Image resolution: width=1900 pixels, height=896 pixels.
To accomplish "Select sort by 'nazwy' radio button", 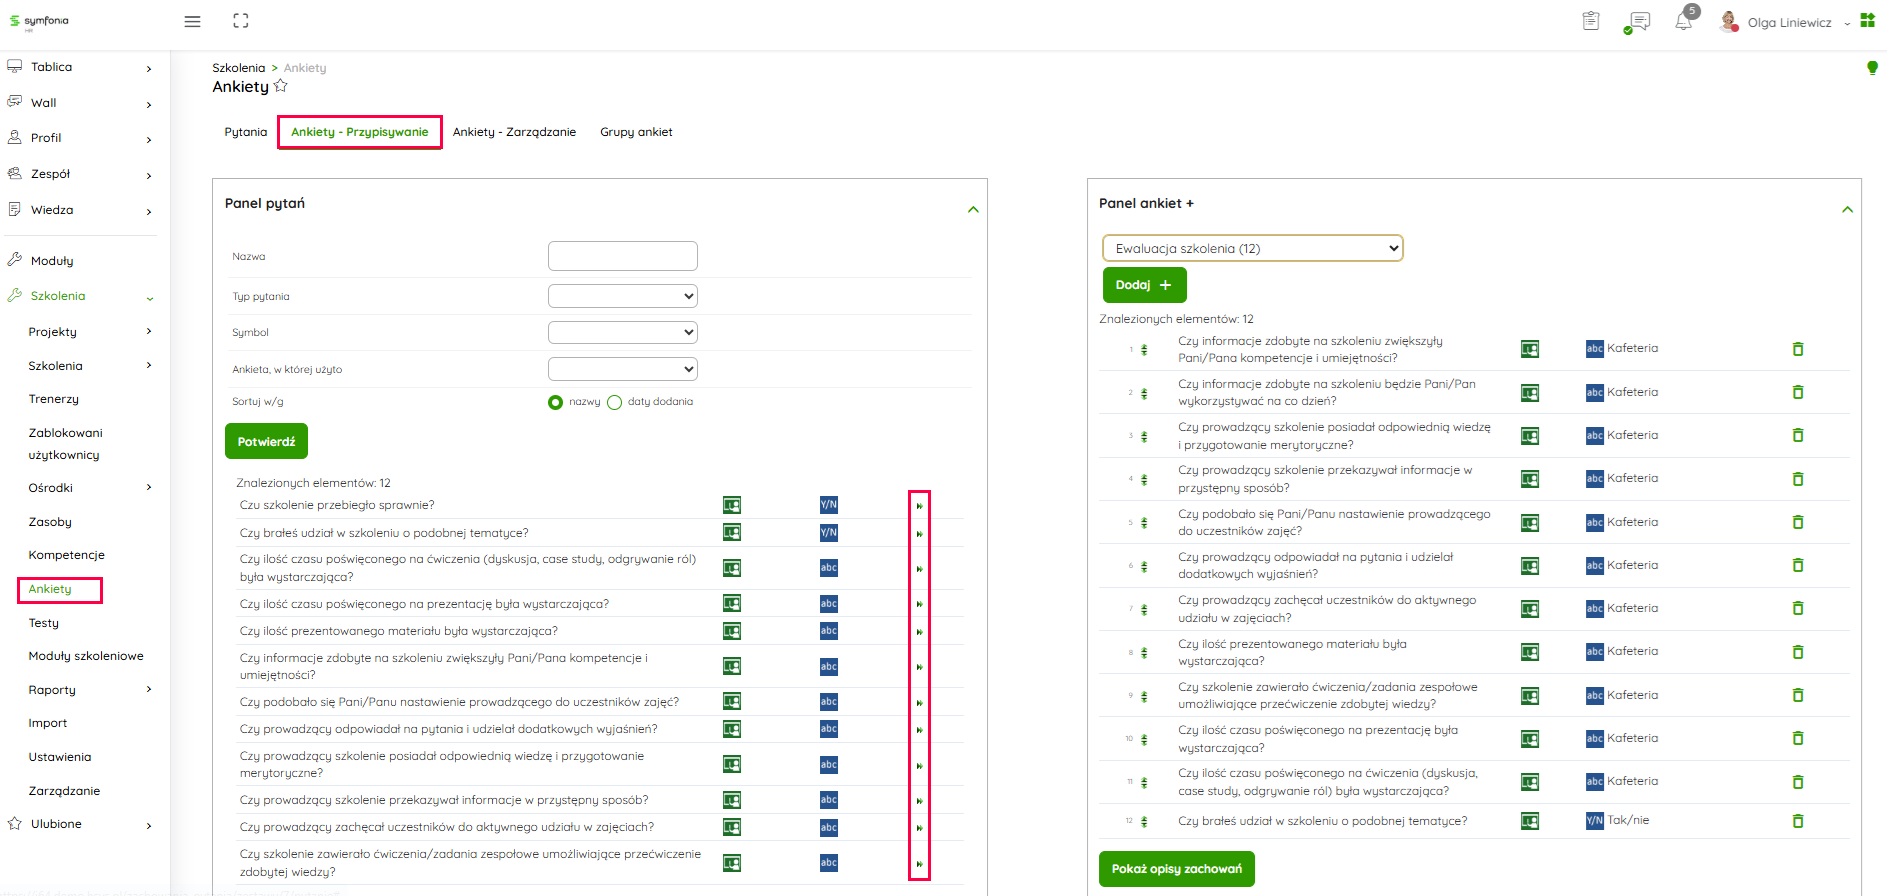I will (555, 402).
